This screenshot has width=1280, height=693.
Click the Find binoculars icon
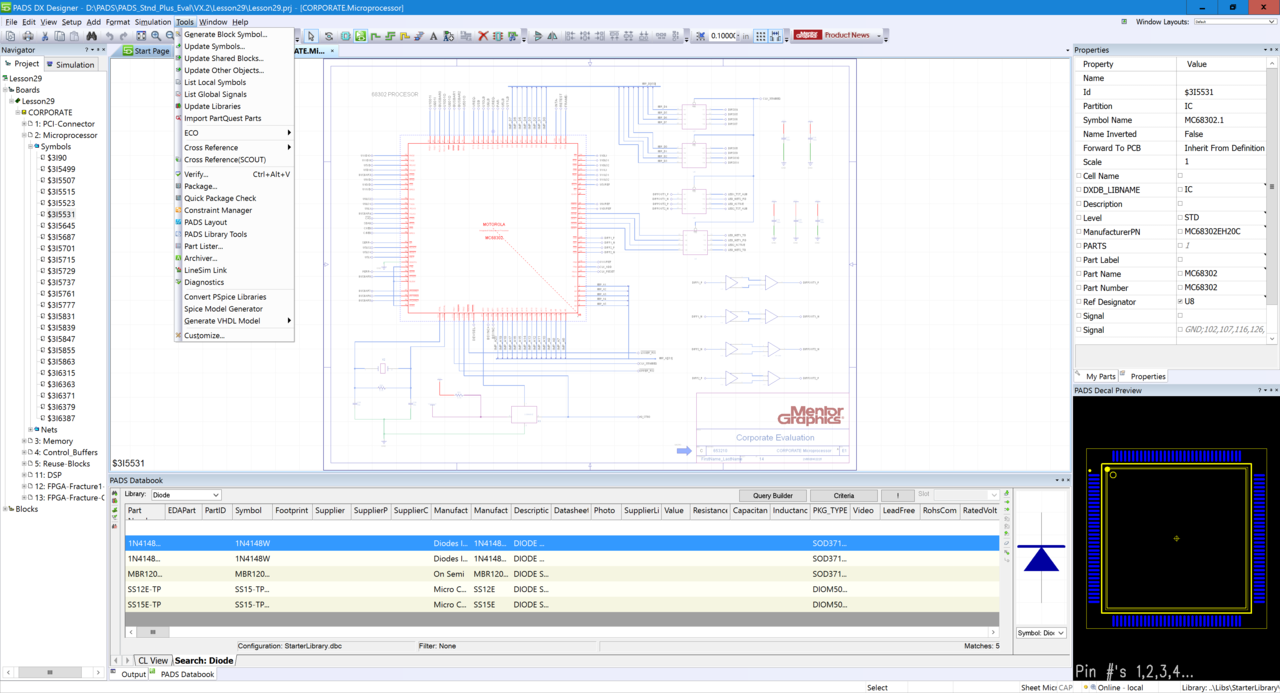point(91,36)
